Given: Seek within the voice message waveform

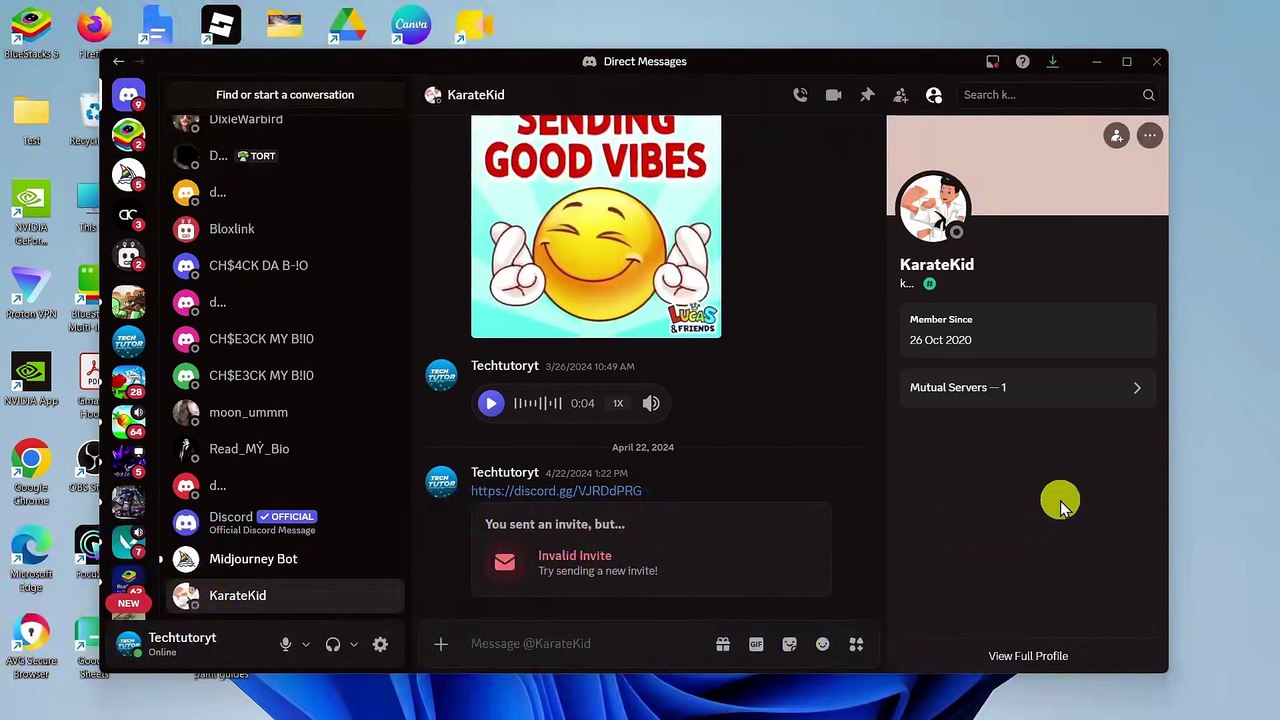Looking at the screenshot, I should pyautogui.click(x=538, y=403).
